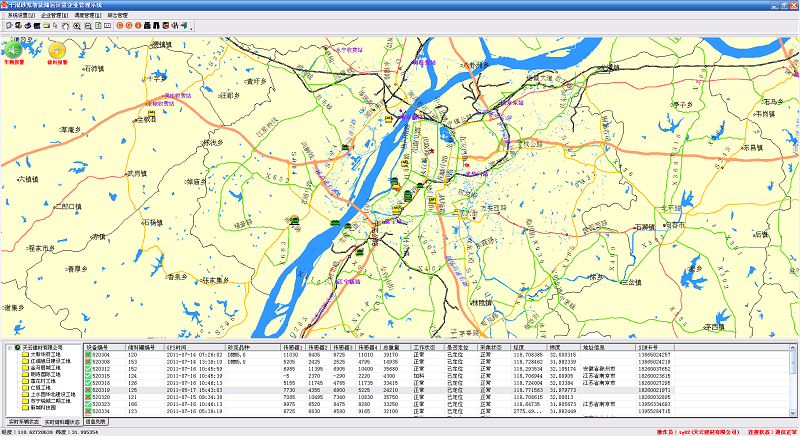Click the longitude 118.771583 cell
The width and height of the screenshot is (800, 436).
[528, 390]
